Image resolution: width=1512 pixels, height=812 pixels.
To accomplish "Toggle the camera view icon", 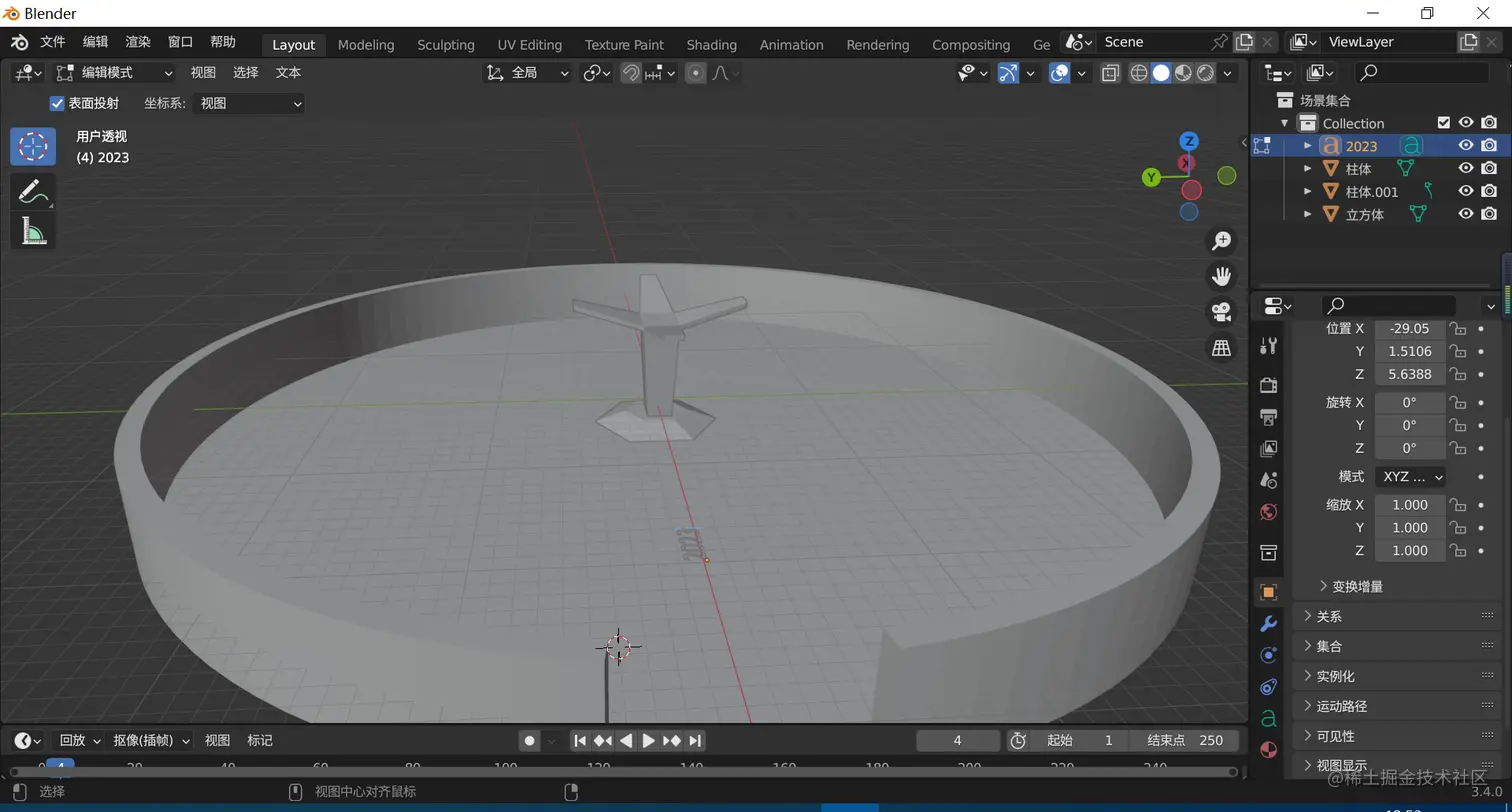I will point(1221,312).
